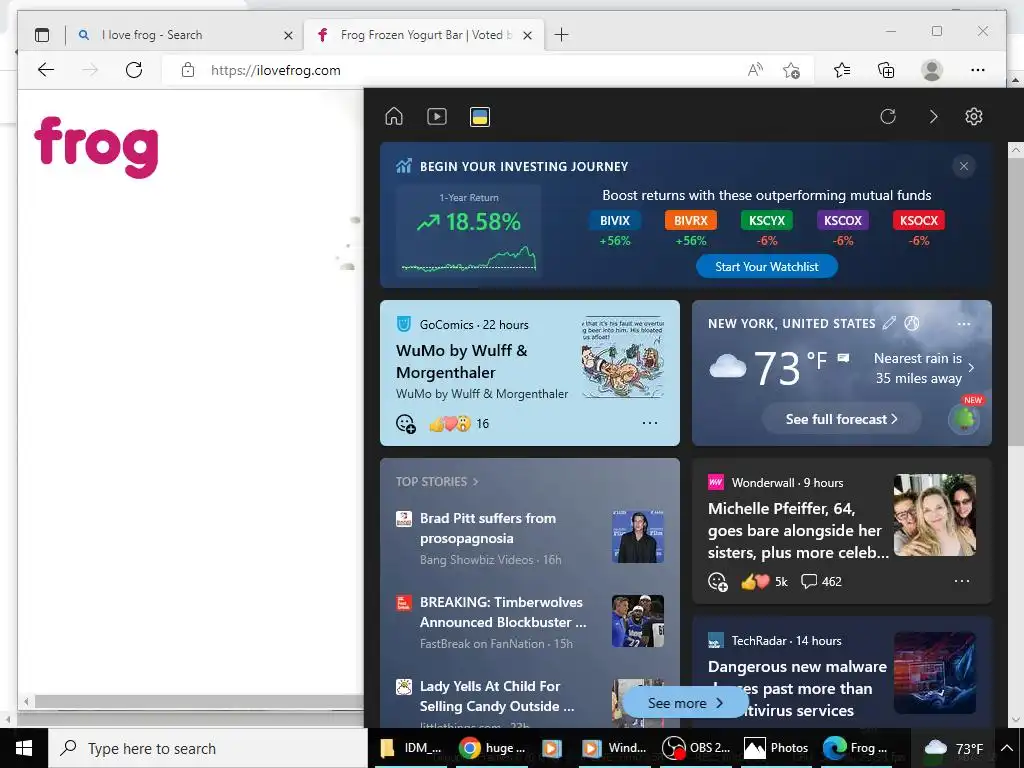Viewport: 1024px width, 768px height.
Task: Reload the page with Edge refresh icon
Action: click(134, 70)
